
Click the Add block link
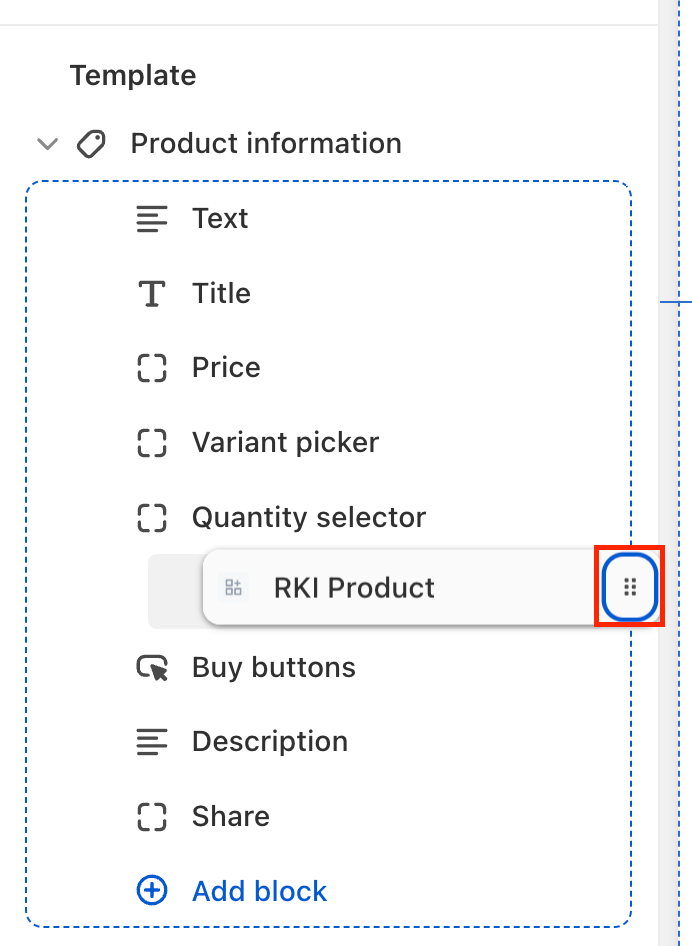(x=259, y=891)
